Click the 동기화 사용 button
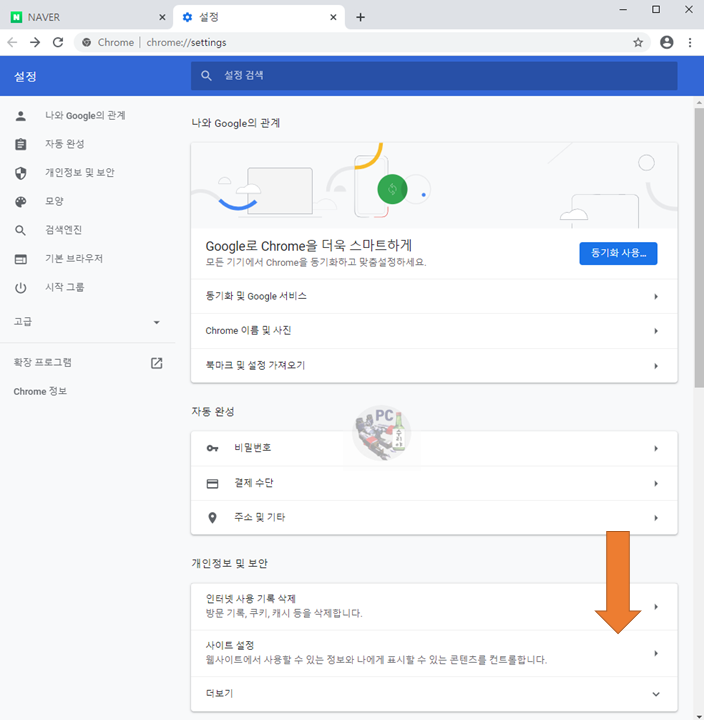The height and width of the screenshot is (720, 704). [x=618, y=253]
